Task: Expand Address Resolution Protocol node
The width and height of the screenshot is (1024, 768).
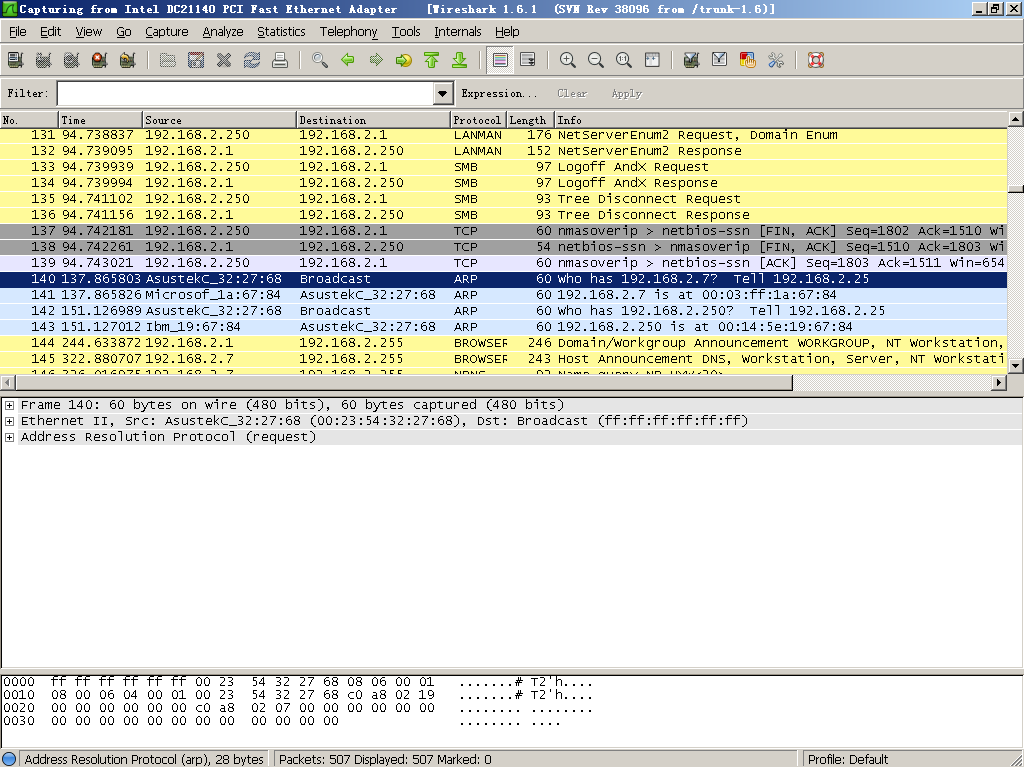Action: [x=10, y=438]
